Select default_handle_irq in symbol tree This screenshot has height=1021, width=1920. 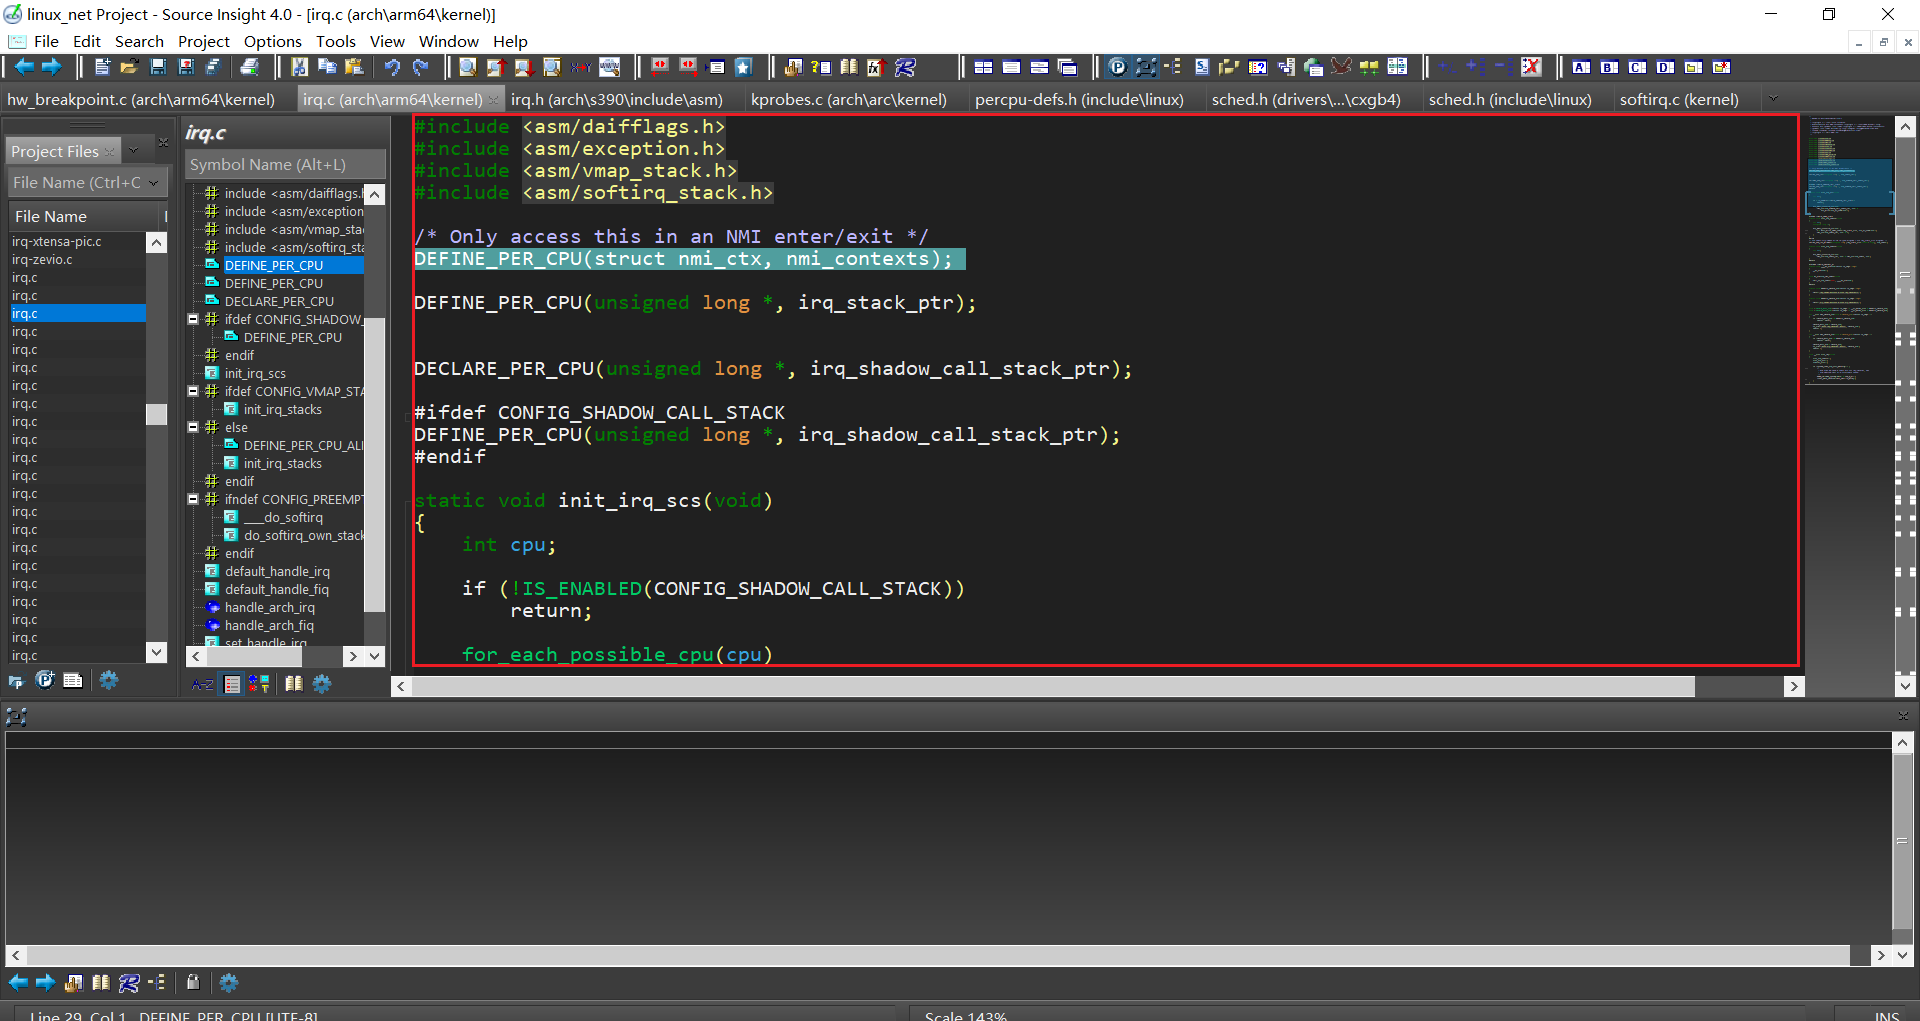coord(277,572)
